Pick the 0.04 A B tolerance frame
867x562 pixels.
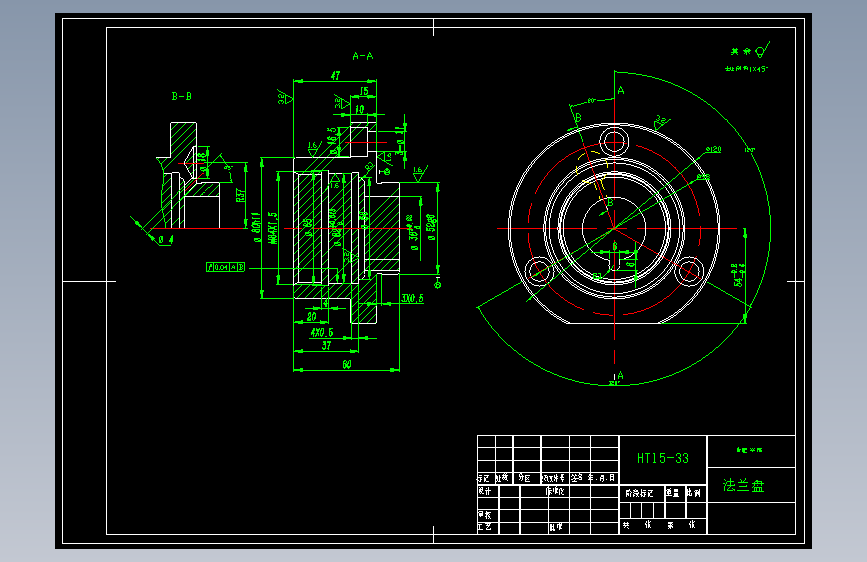coord(226,267)
